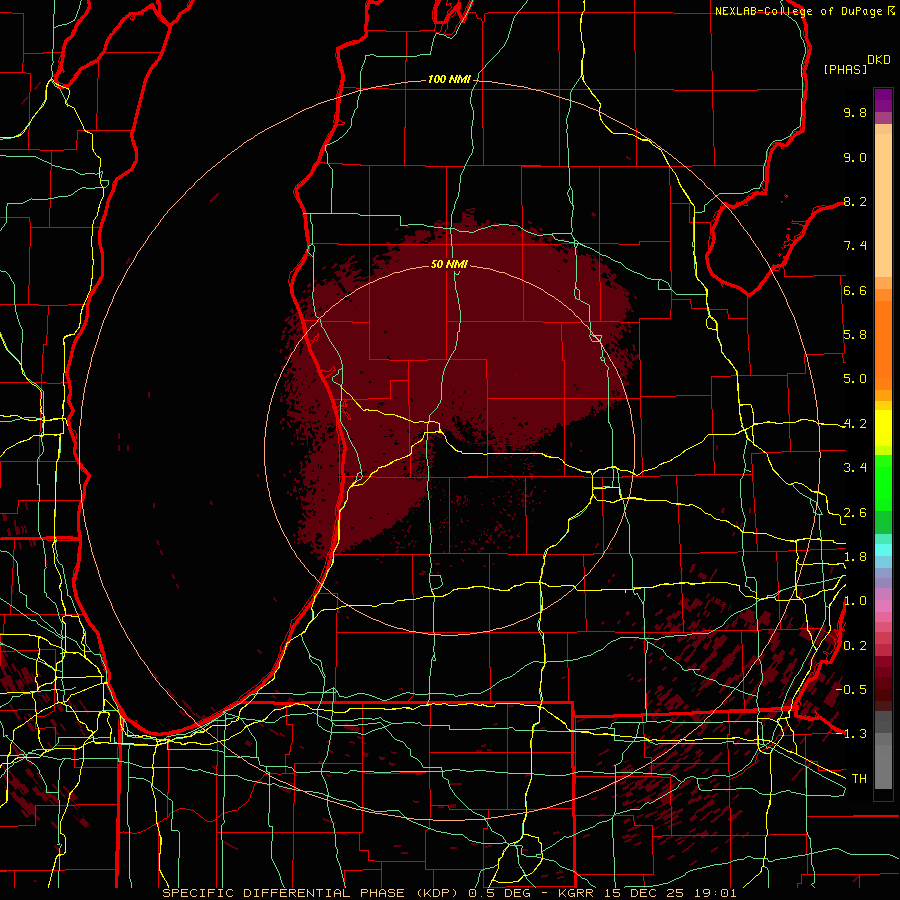
Task: Click the 100 NMI range ring label
Action: 449,79
